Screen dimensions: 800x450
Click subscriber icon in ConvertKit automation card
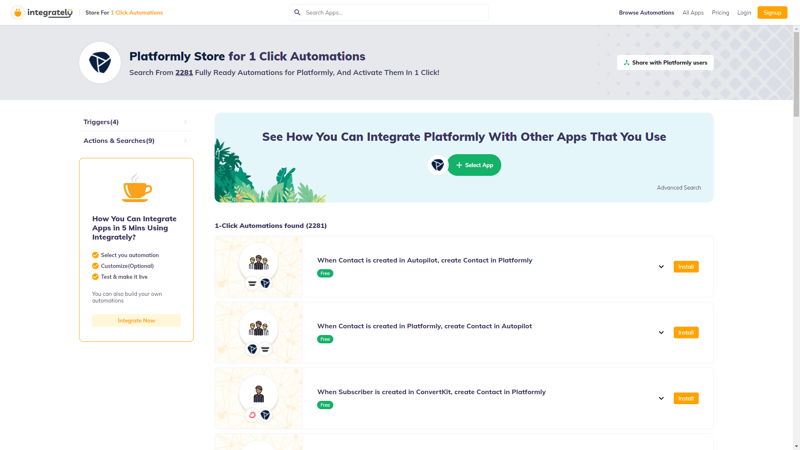click(259, 394)
